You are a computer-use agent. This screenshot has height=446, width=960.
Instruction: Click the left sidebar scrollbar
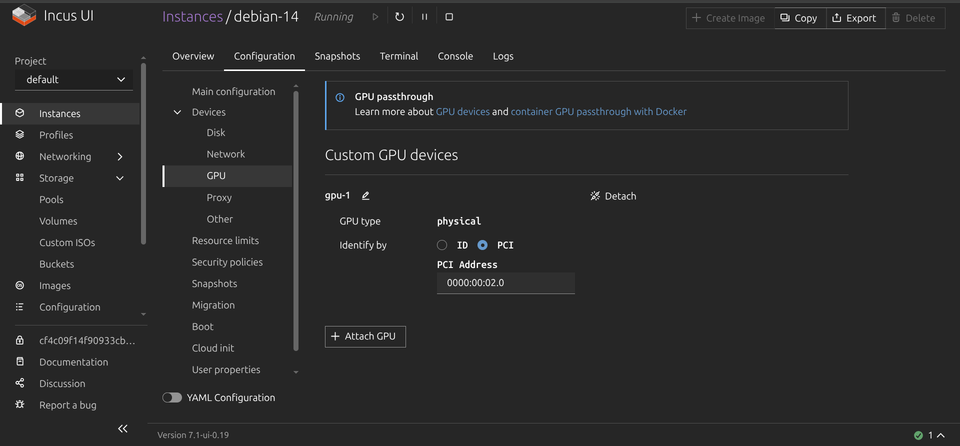click(x=143, y=153)
